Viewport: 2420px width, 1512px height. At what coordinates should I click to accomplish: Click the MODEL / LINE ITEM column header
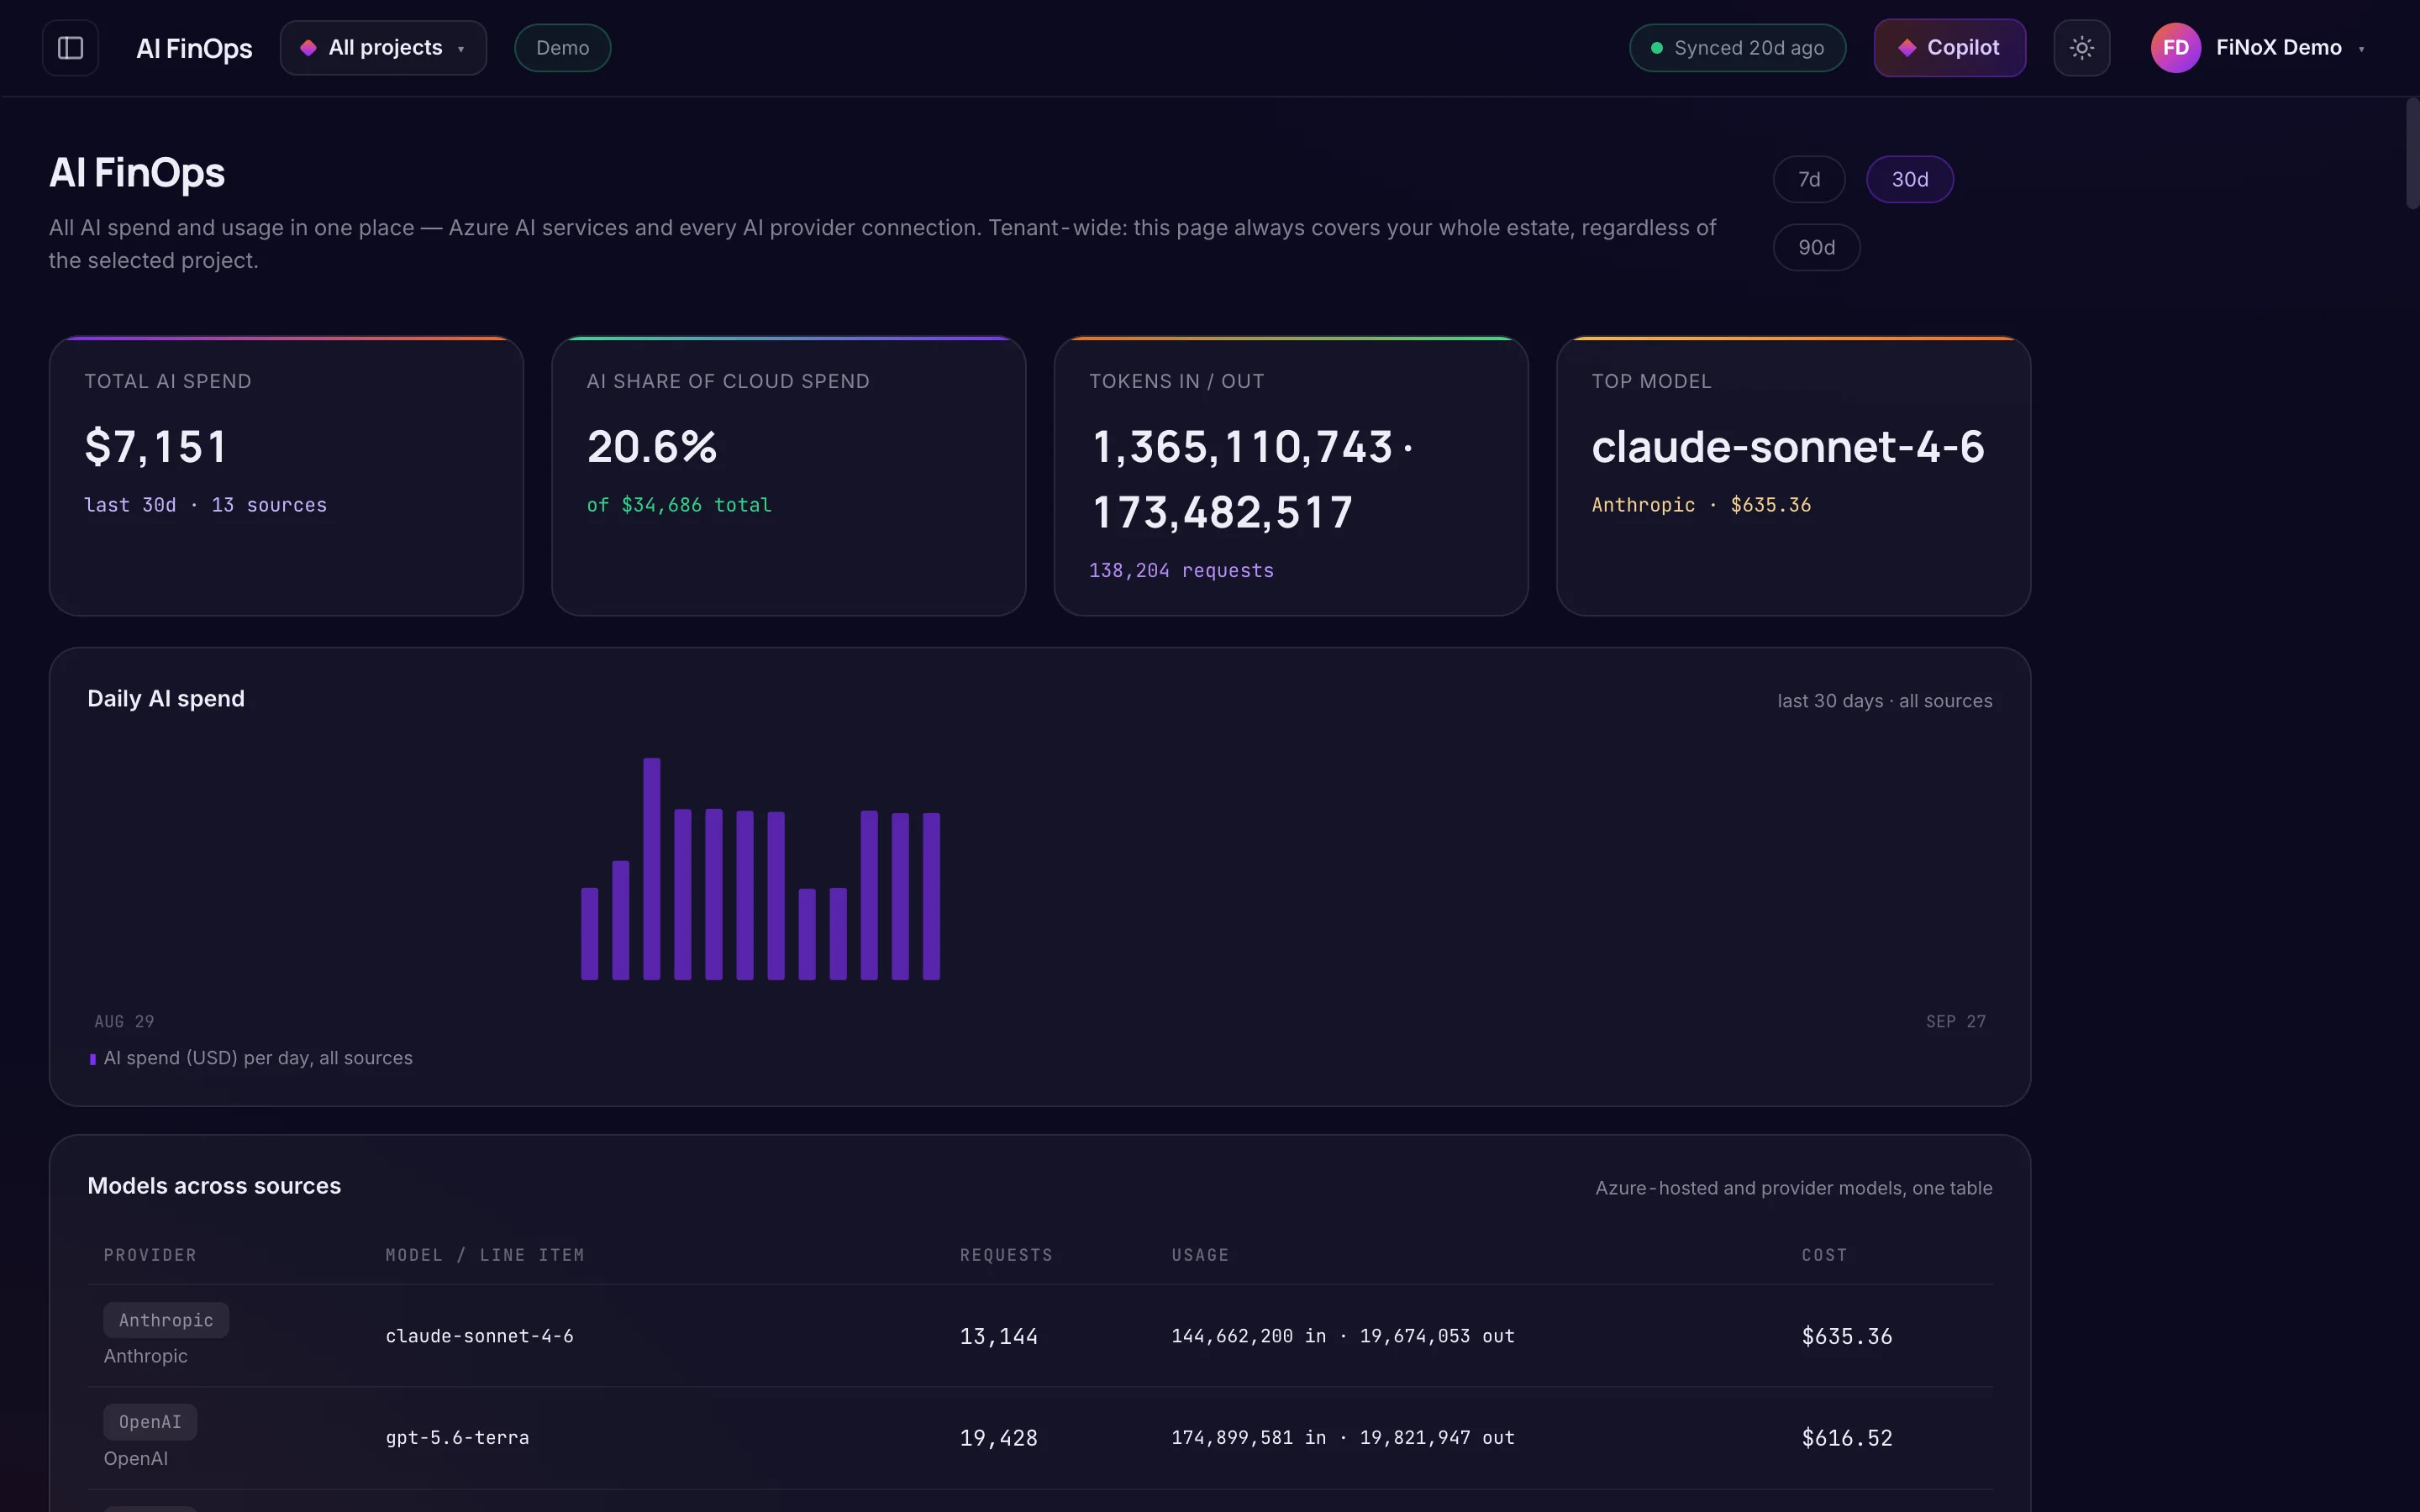click(485, 1255)
